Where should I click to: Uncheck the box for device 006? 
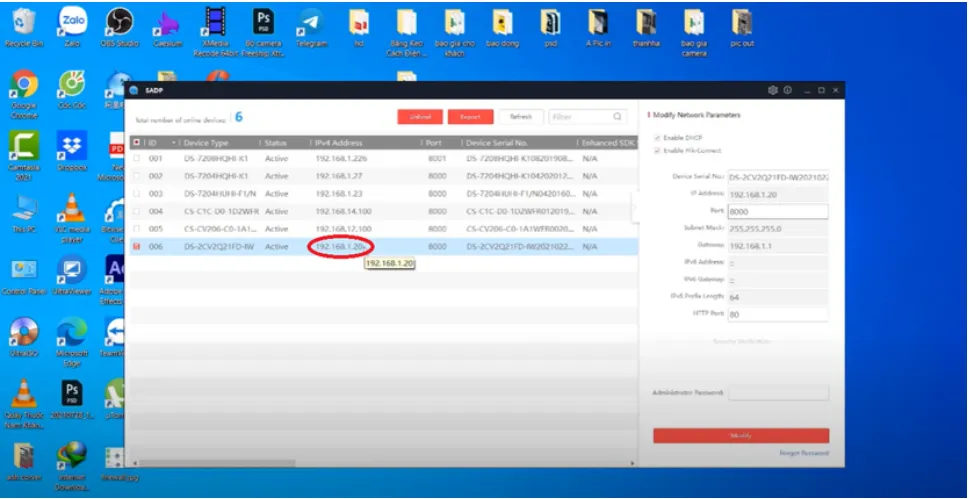click(x=137, y=247)
